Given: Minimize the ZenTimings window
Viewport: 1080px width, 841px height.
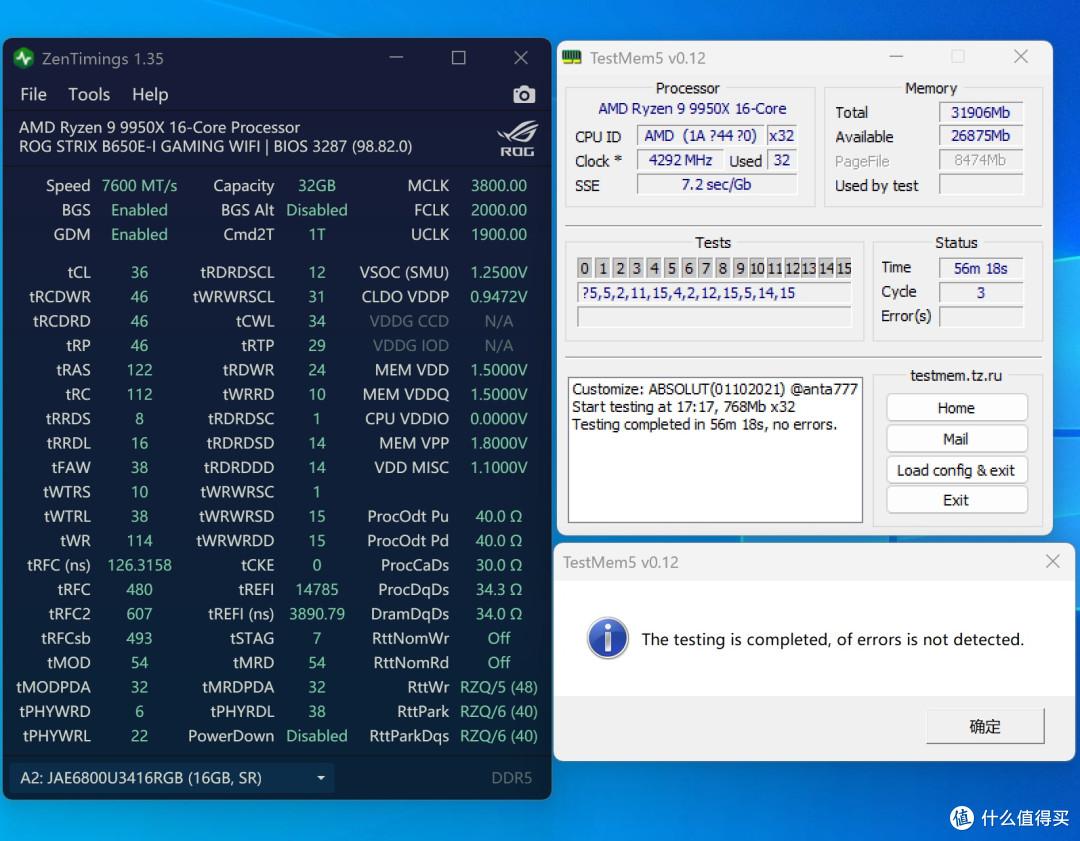Looking at the screenshot, I should (396, 57).
